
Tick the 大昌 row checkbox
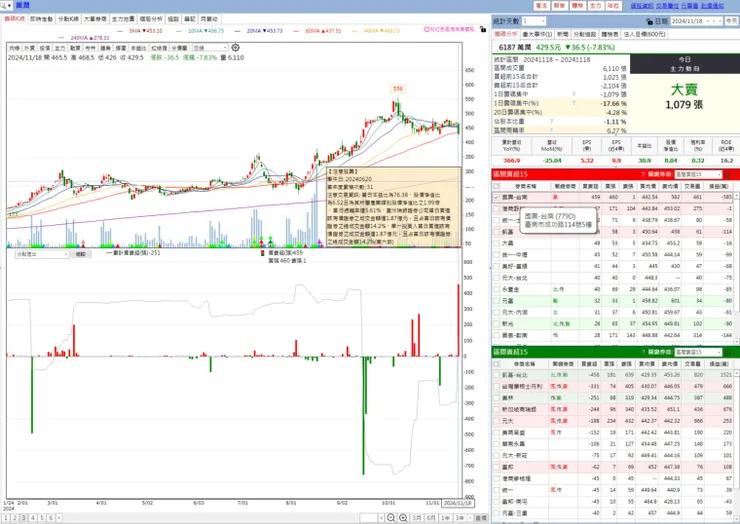click(496, 243)
